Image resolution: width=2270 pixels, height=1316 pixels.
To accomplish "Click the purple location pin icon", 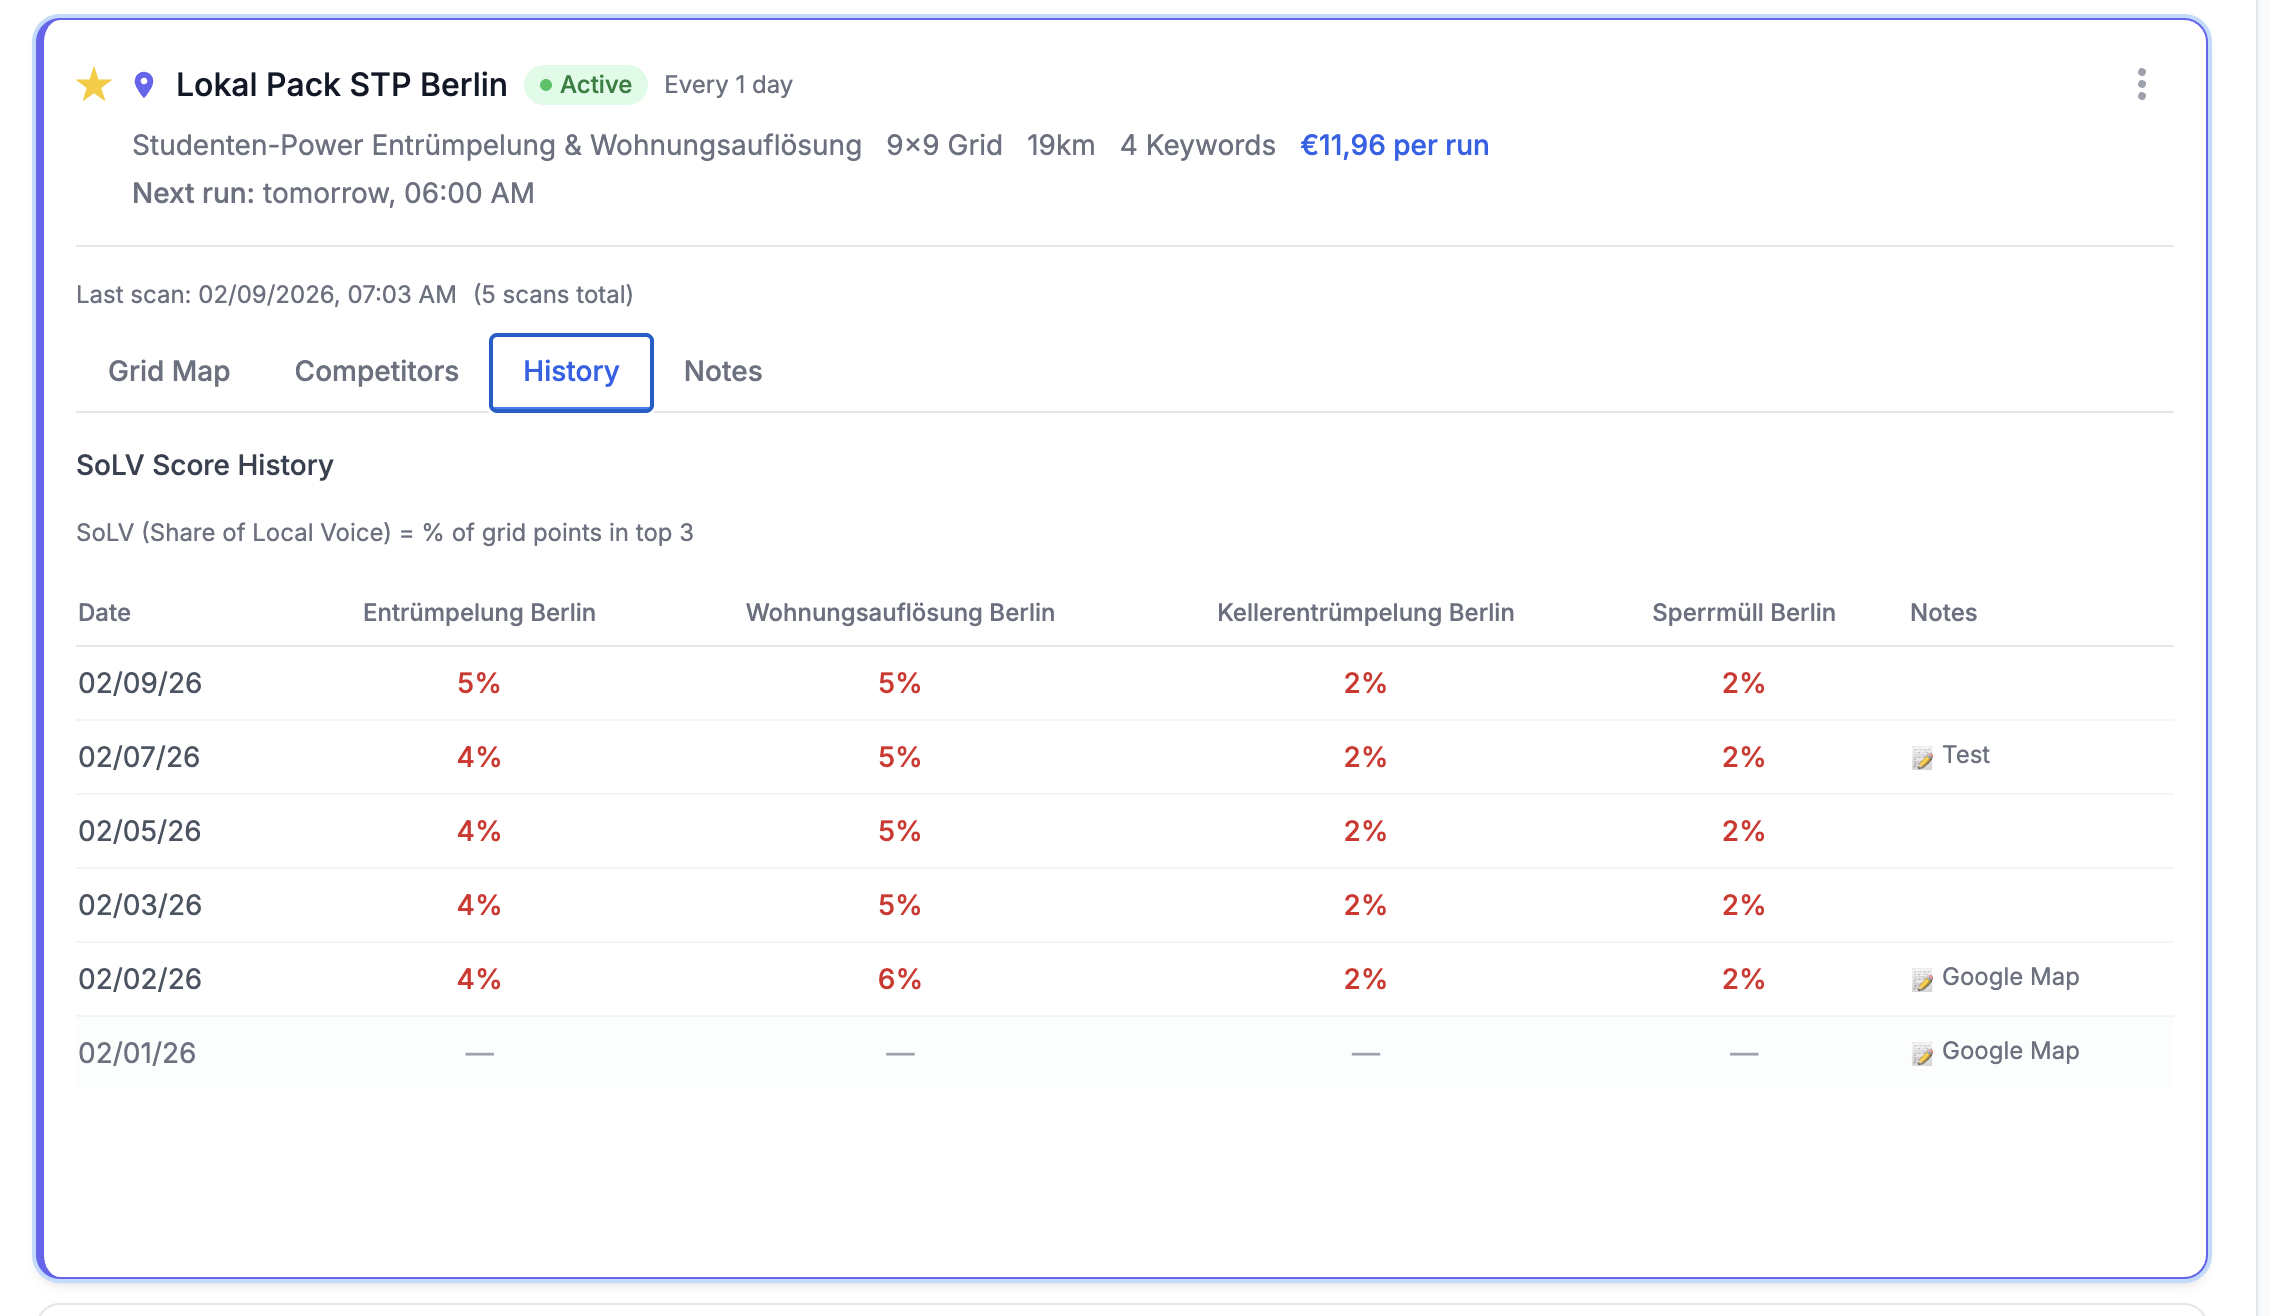I will [x=144, y=85].
